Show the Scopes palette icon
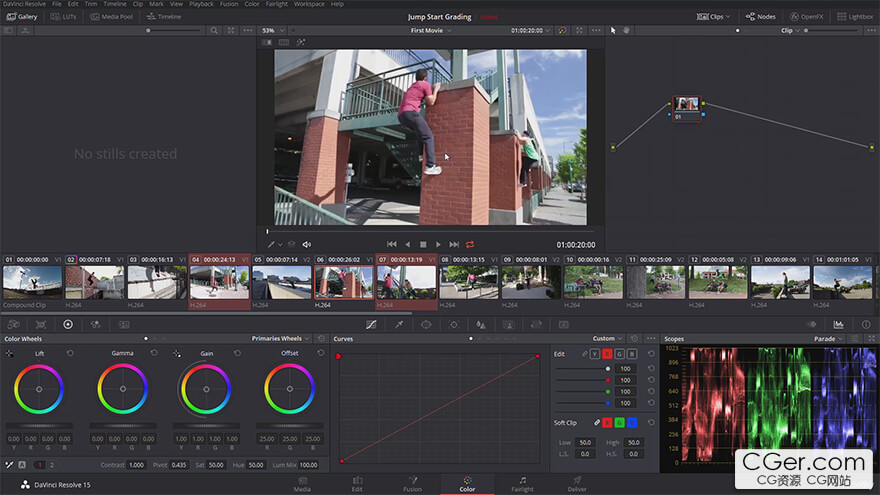 point(838,324)
